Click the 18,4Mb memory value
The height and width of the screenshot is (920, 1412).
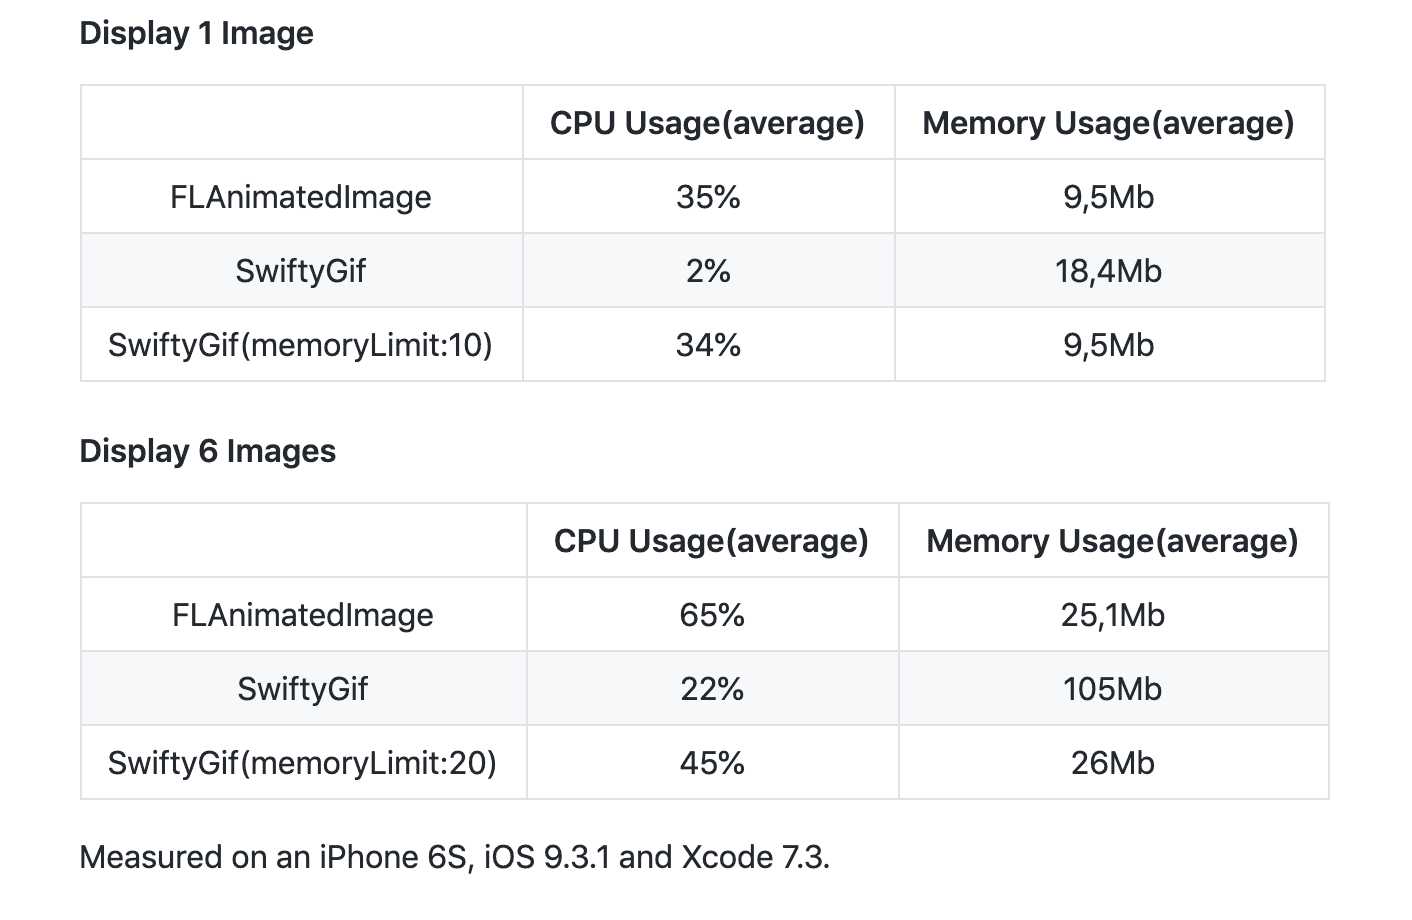[x=1108, y=271]
